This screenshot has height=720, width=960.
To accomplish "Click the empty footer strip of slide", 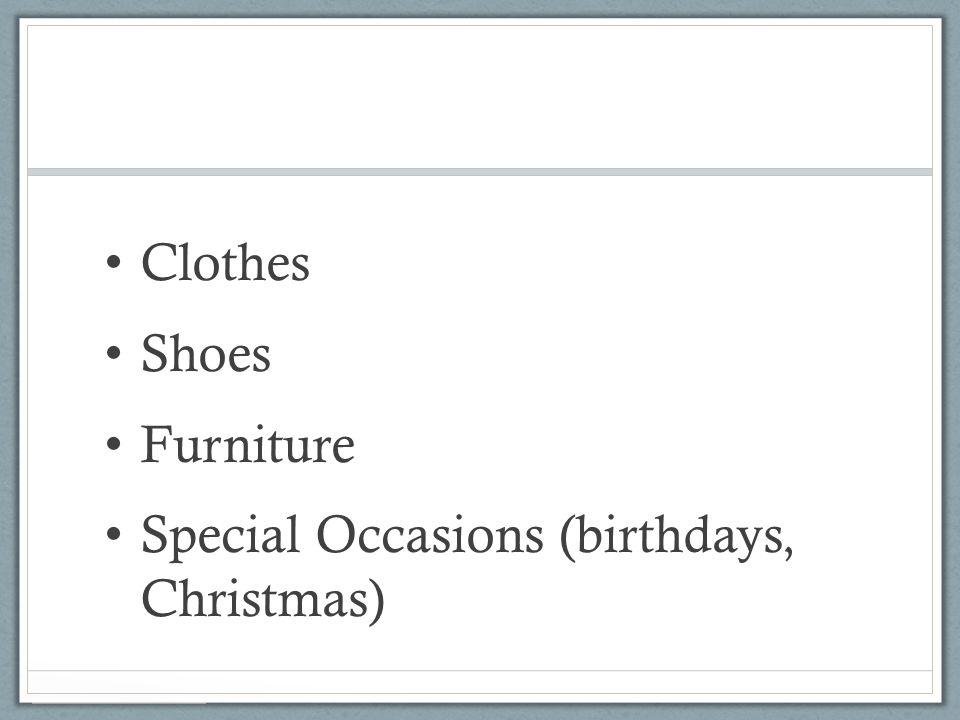I will 480,682.
